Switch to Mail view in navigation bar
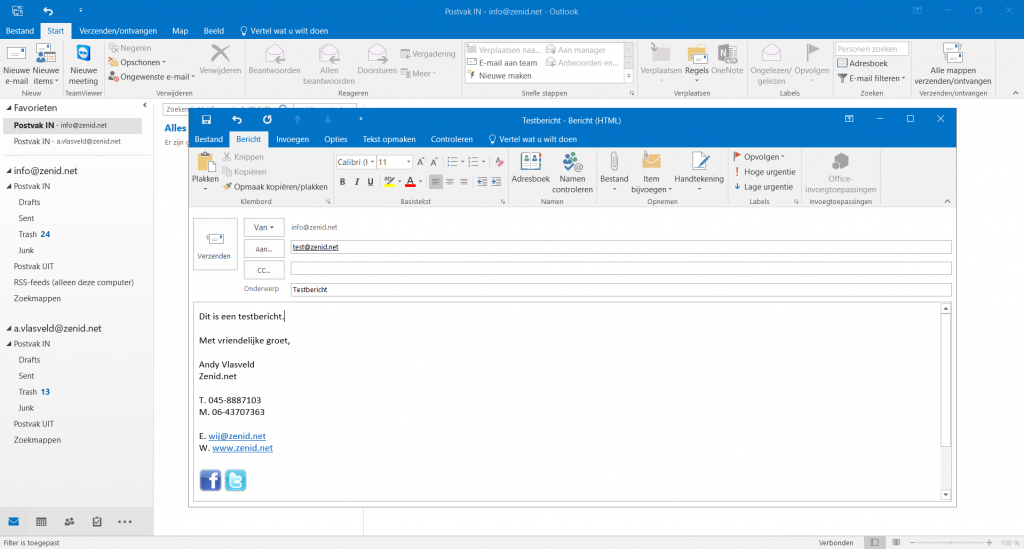 click(x=14, y=522)
